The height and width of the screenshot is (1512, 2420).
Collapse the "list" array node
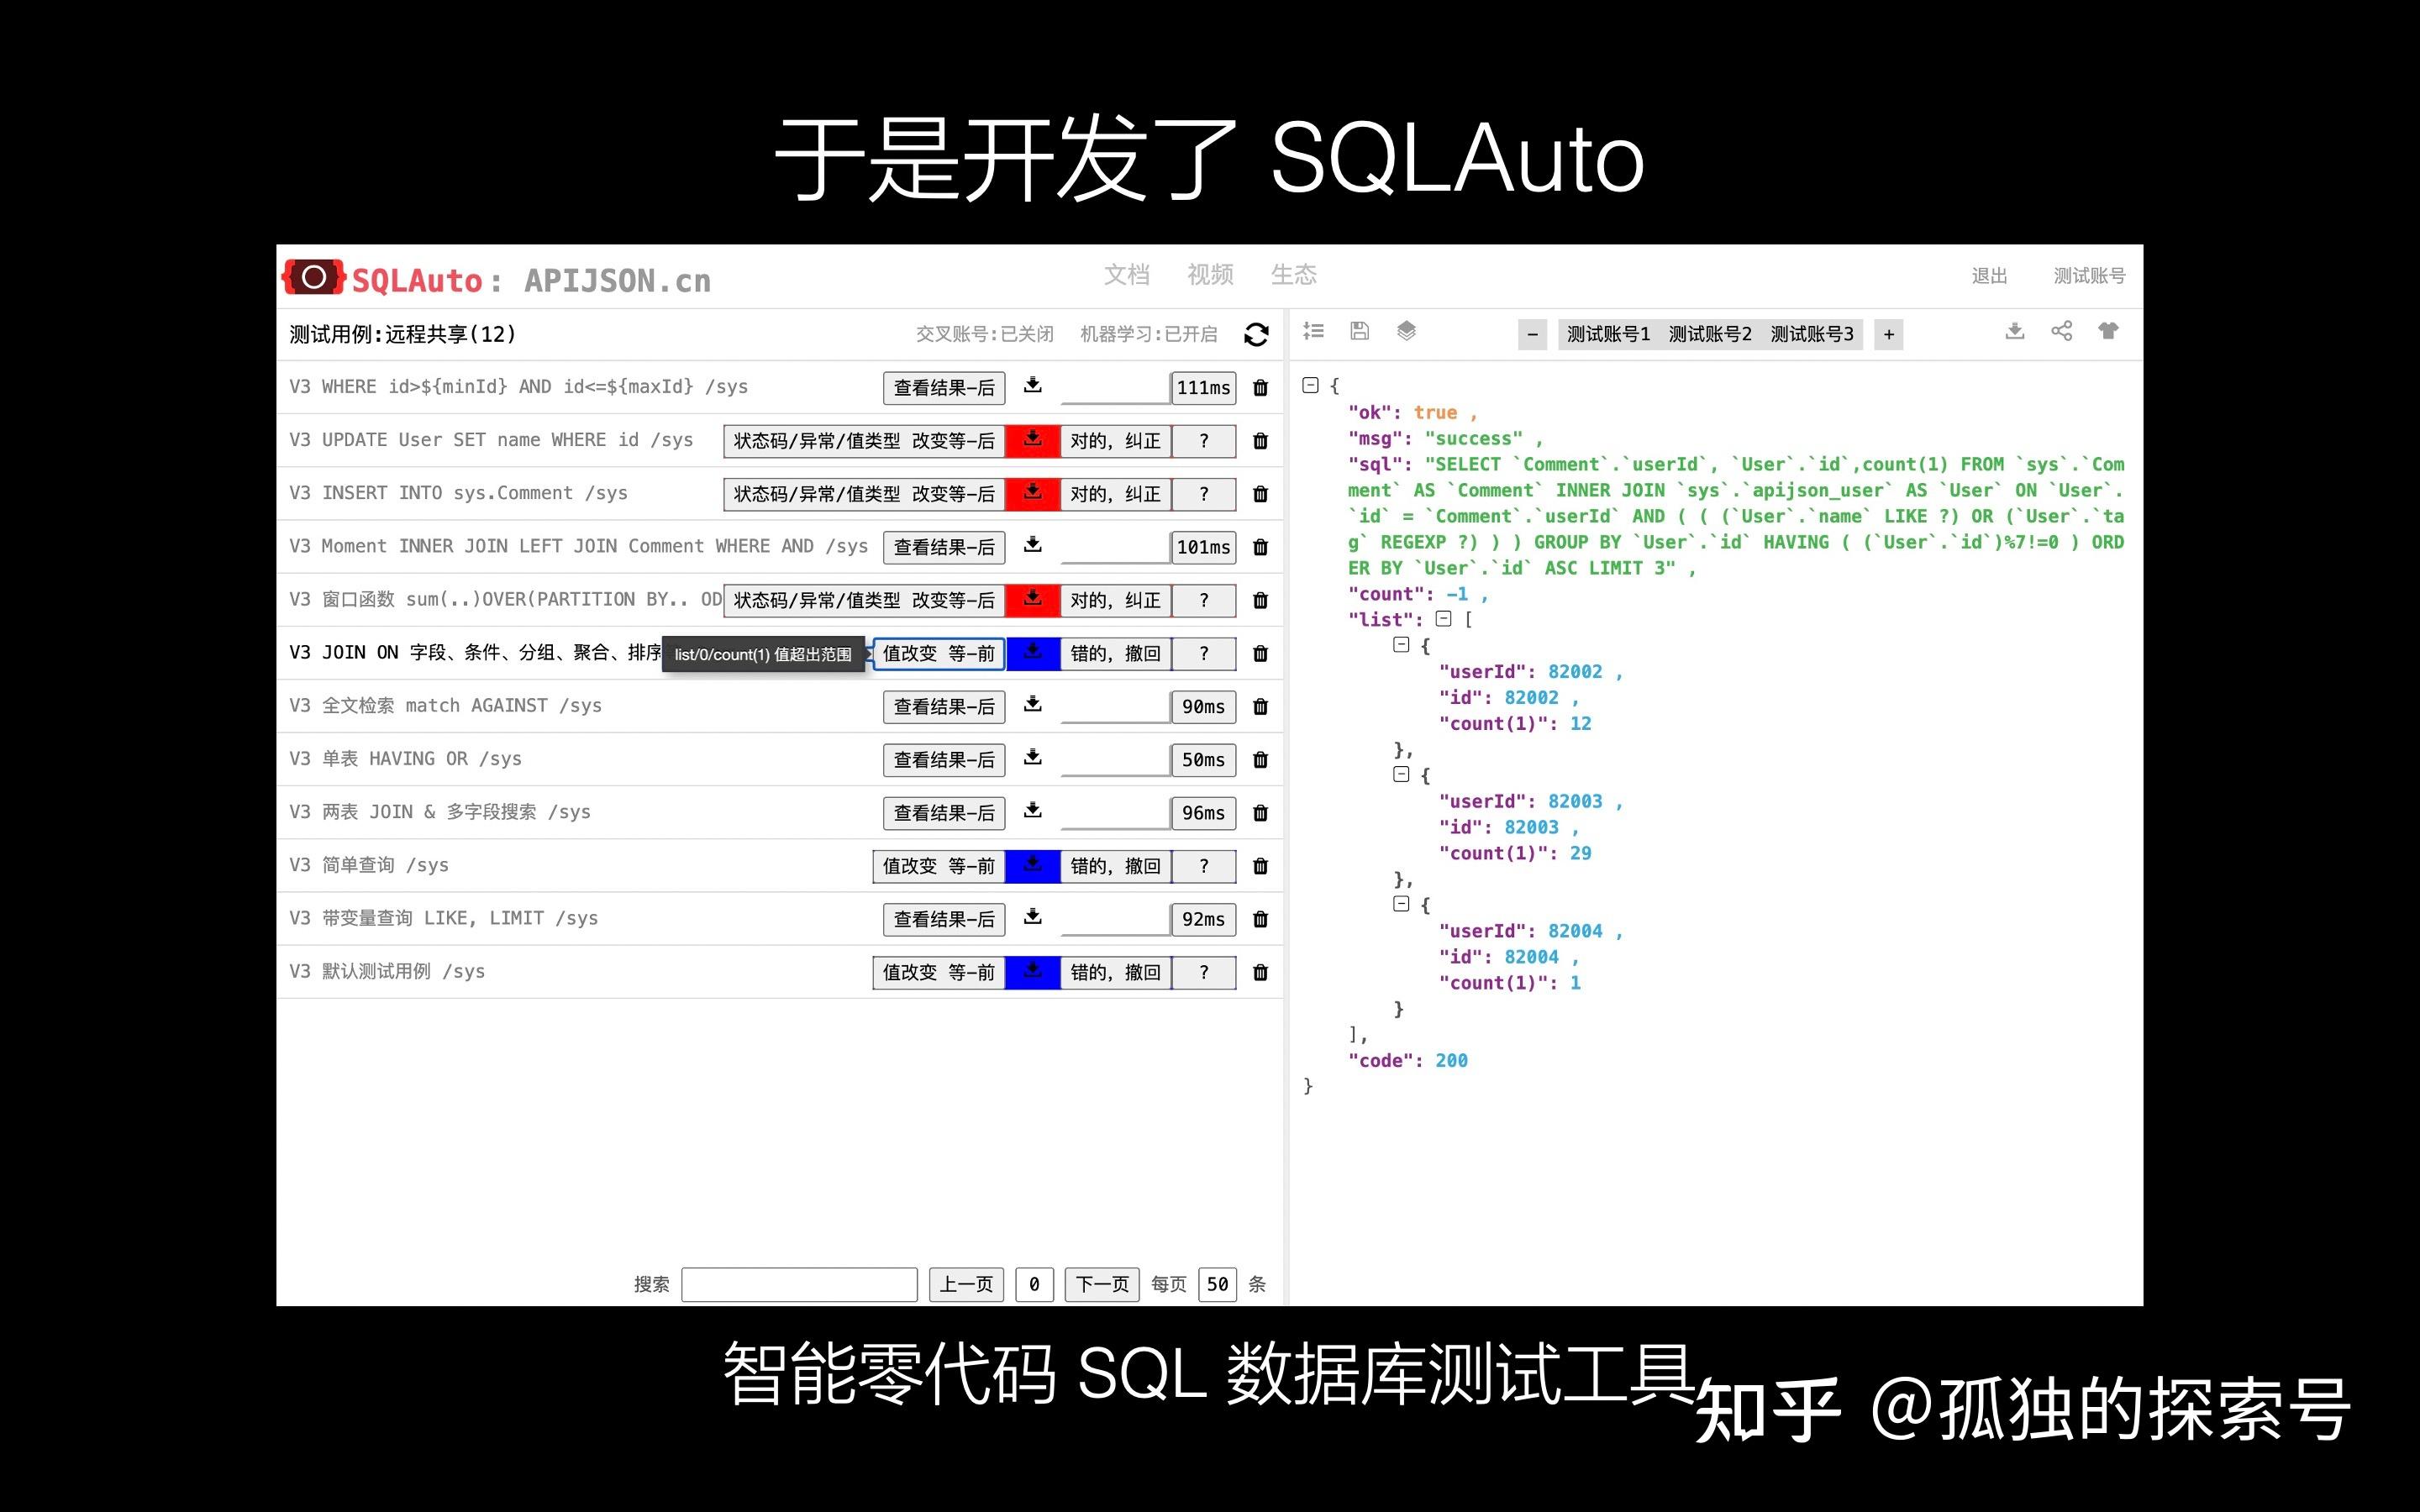coord(1443,619)
